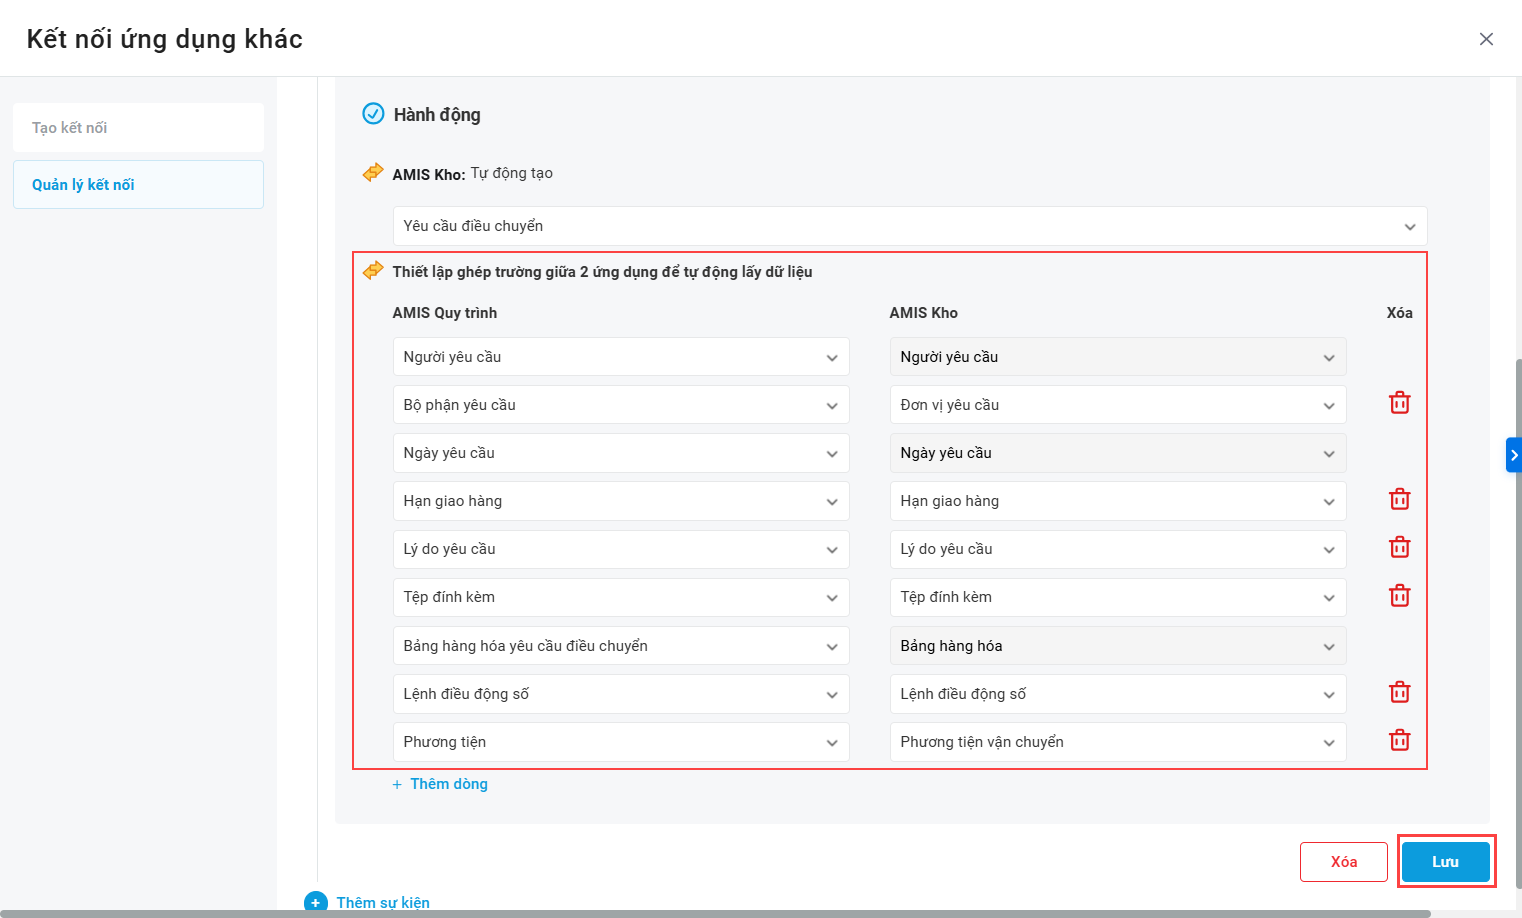Delete the Lệnh điều động số row
The image size is (1522, 918).
pos(1399,692)
